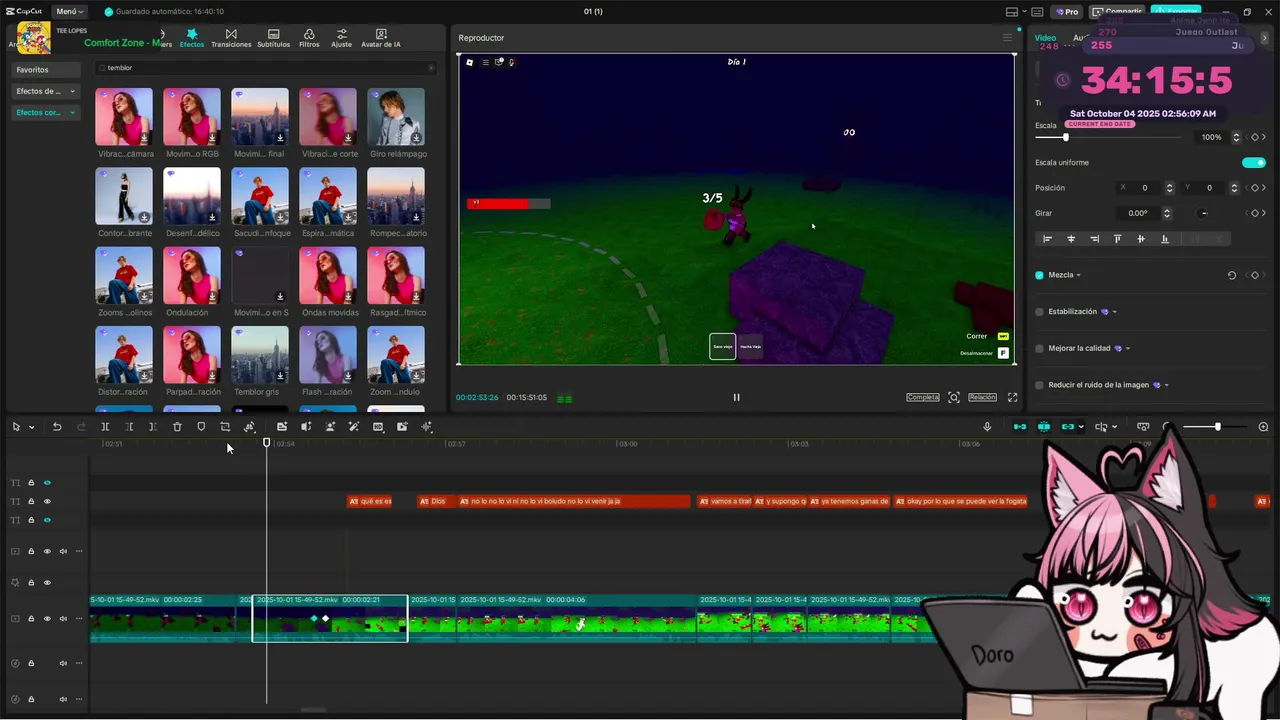The height and width of the screenshot is (720, 1280).
Task: Toggle visibility eye of the effects track
Action: coord(47,582)
